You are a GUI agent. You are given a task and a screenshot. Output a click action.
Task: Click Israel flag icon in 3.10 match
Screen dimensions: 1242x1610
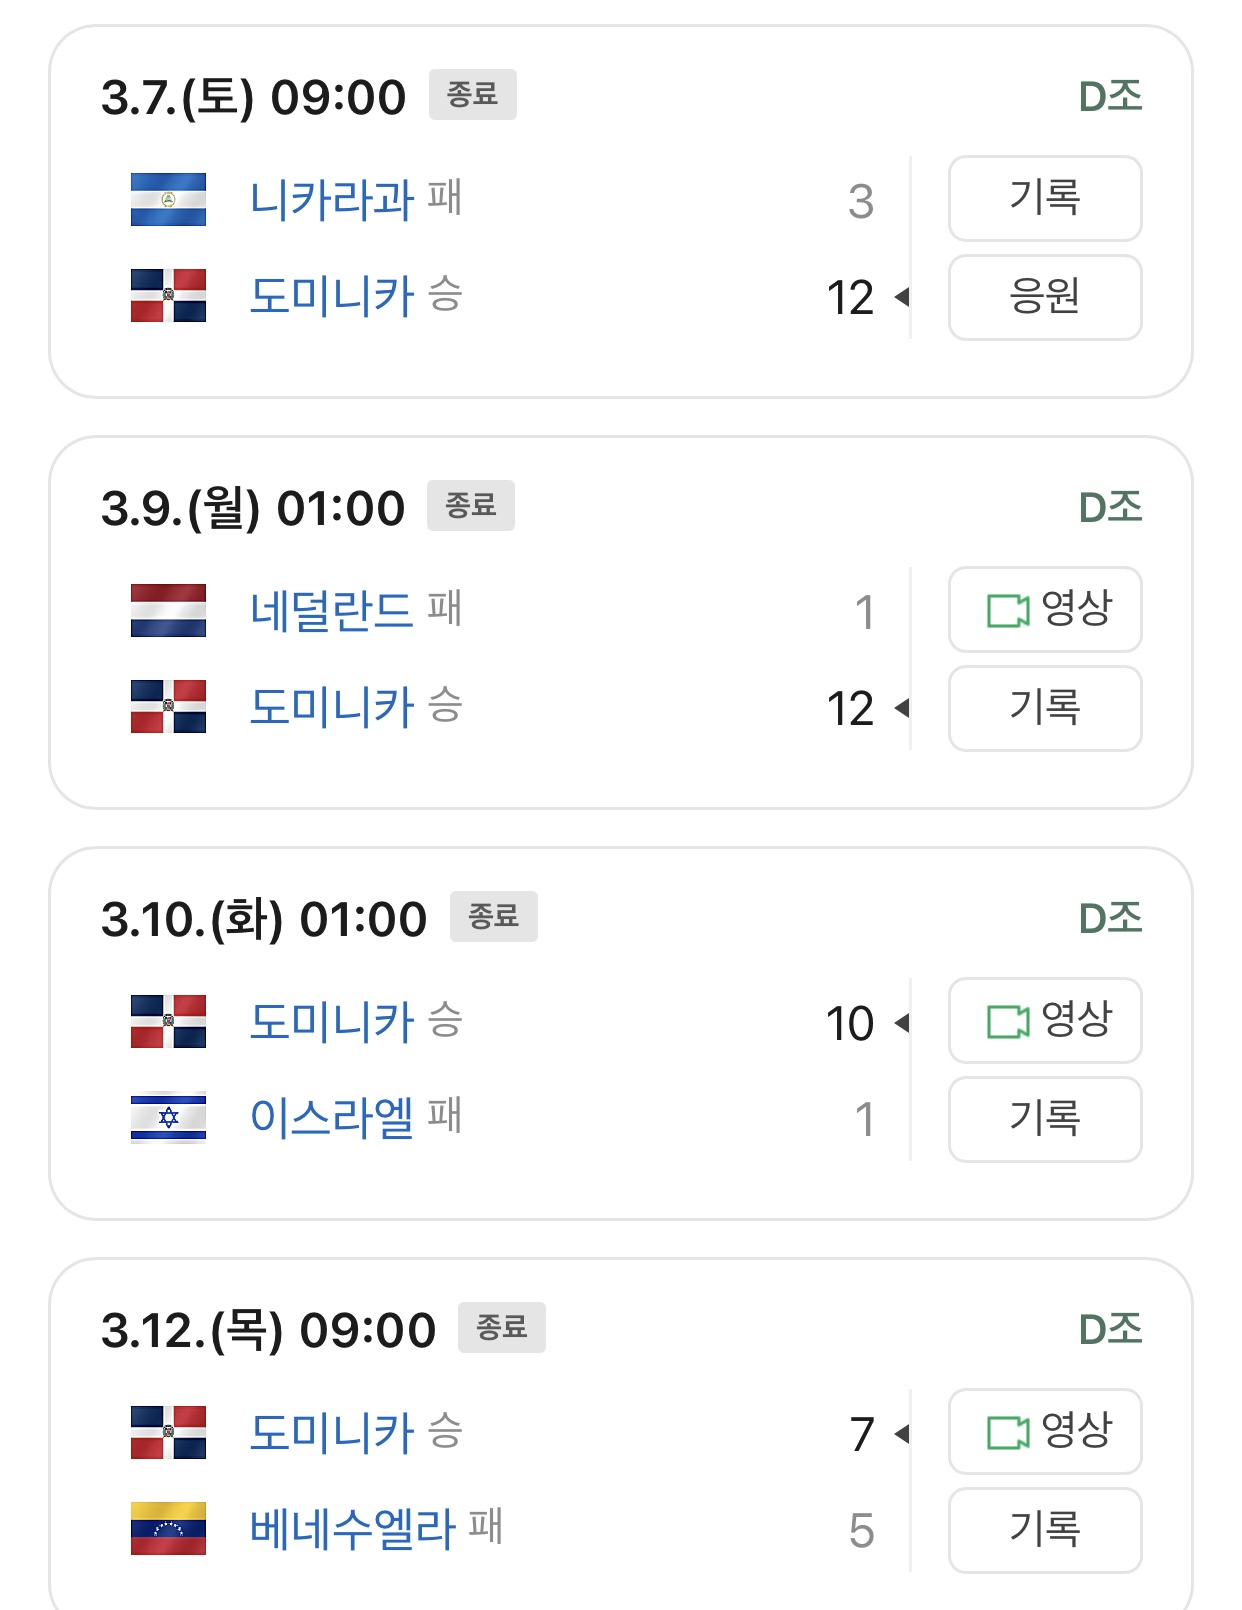[168, 1117]
